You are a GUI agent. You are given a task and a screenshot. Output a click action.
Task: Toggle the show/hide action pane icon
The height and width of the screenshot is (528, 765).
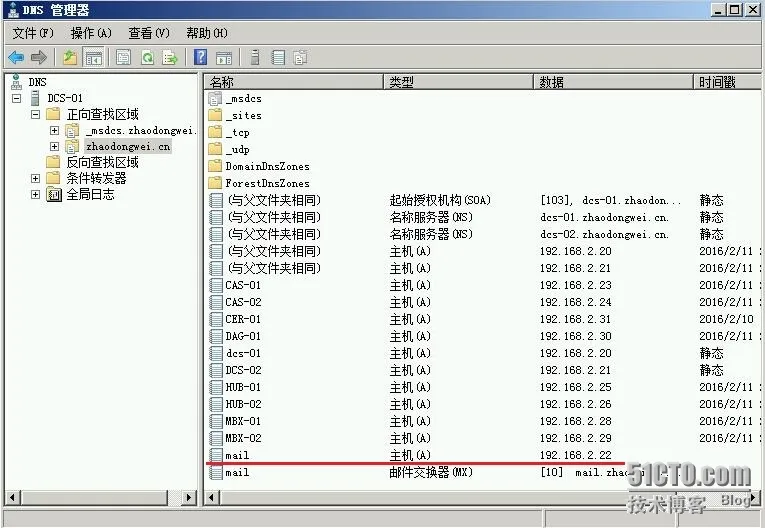coord(224,58)
